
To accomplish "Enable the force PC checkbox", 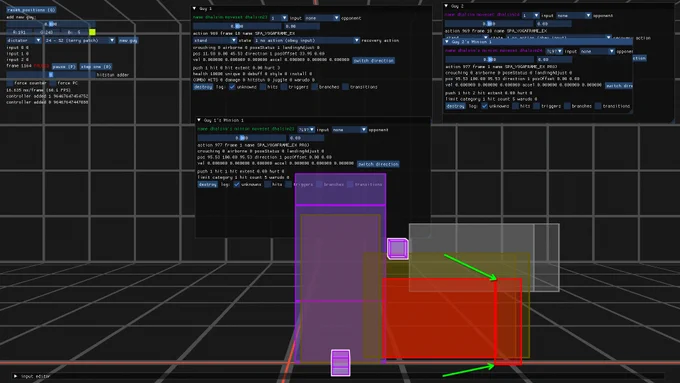I will (53, 83).
